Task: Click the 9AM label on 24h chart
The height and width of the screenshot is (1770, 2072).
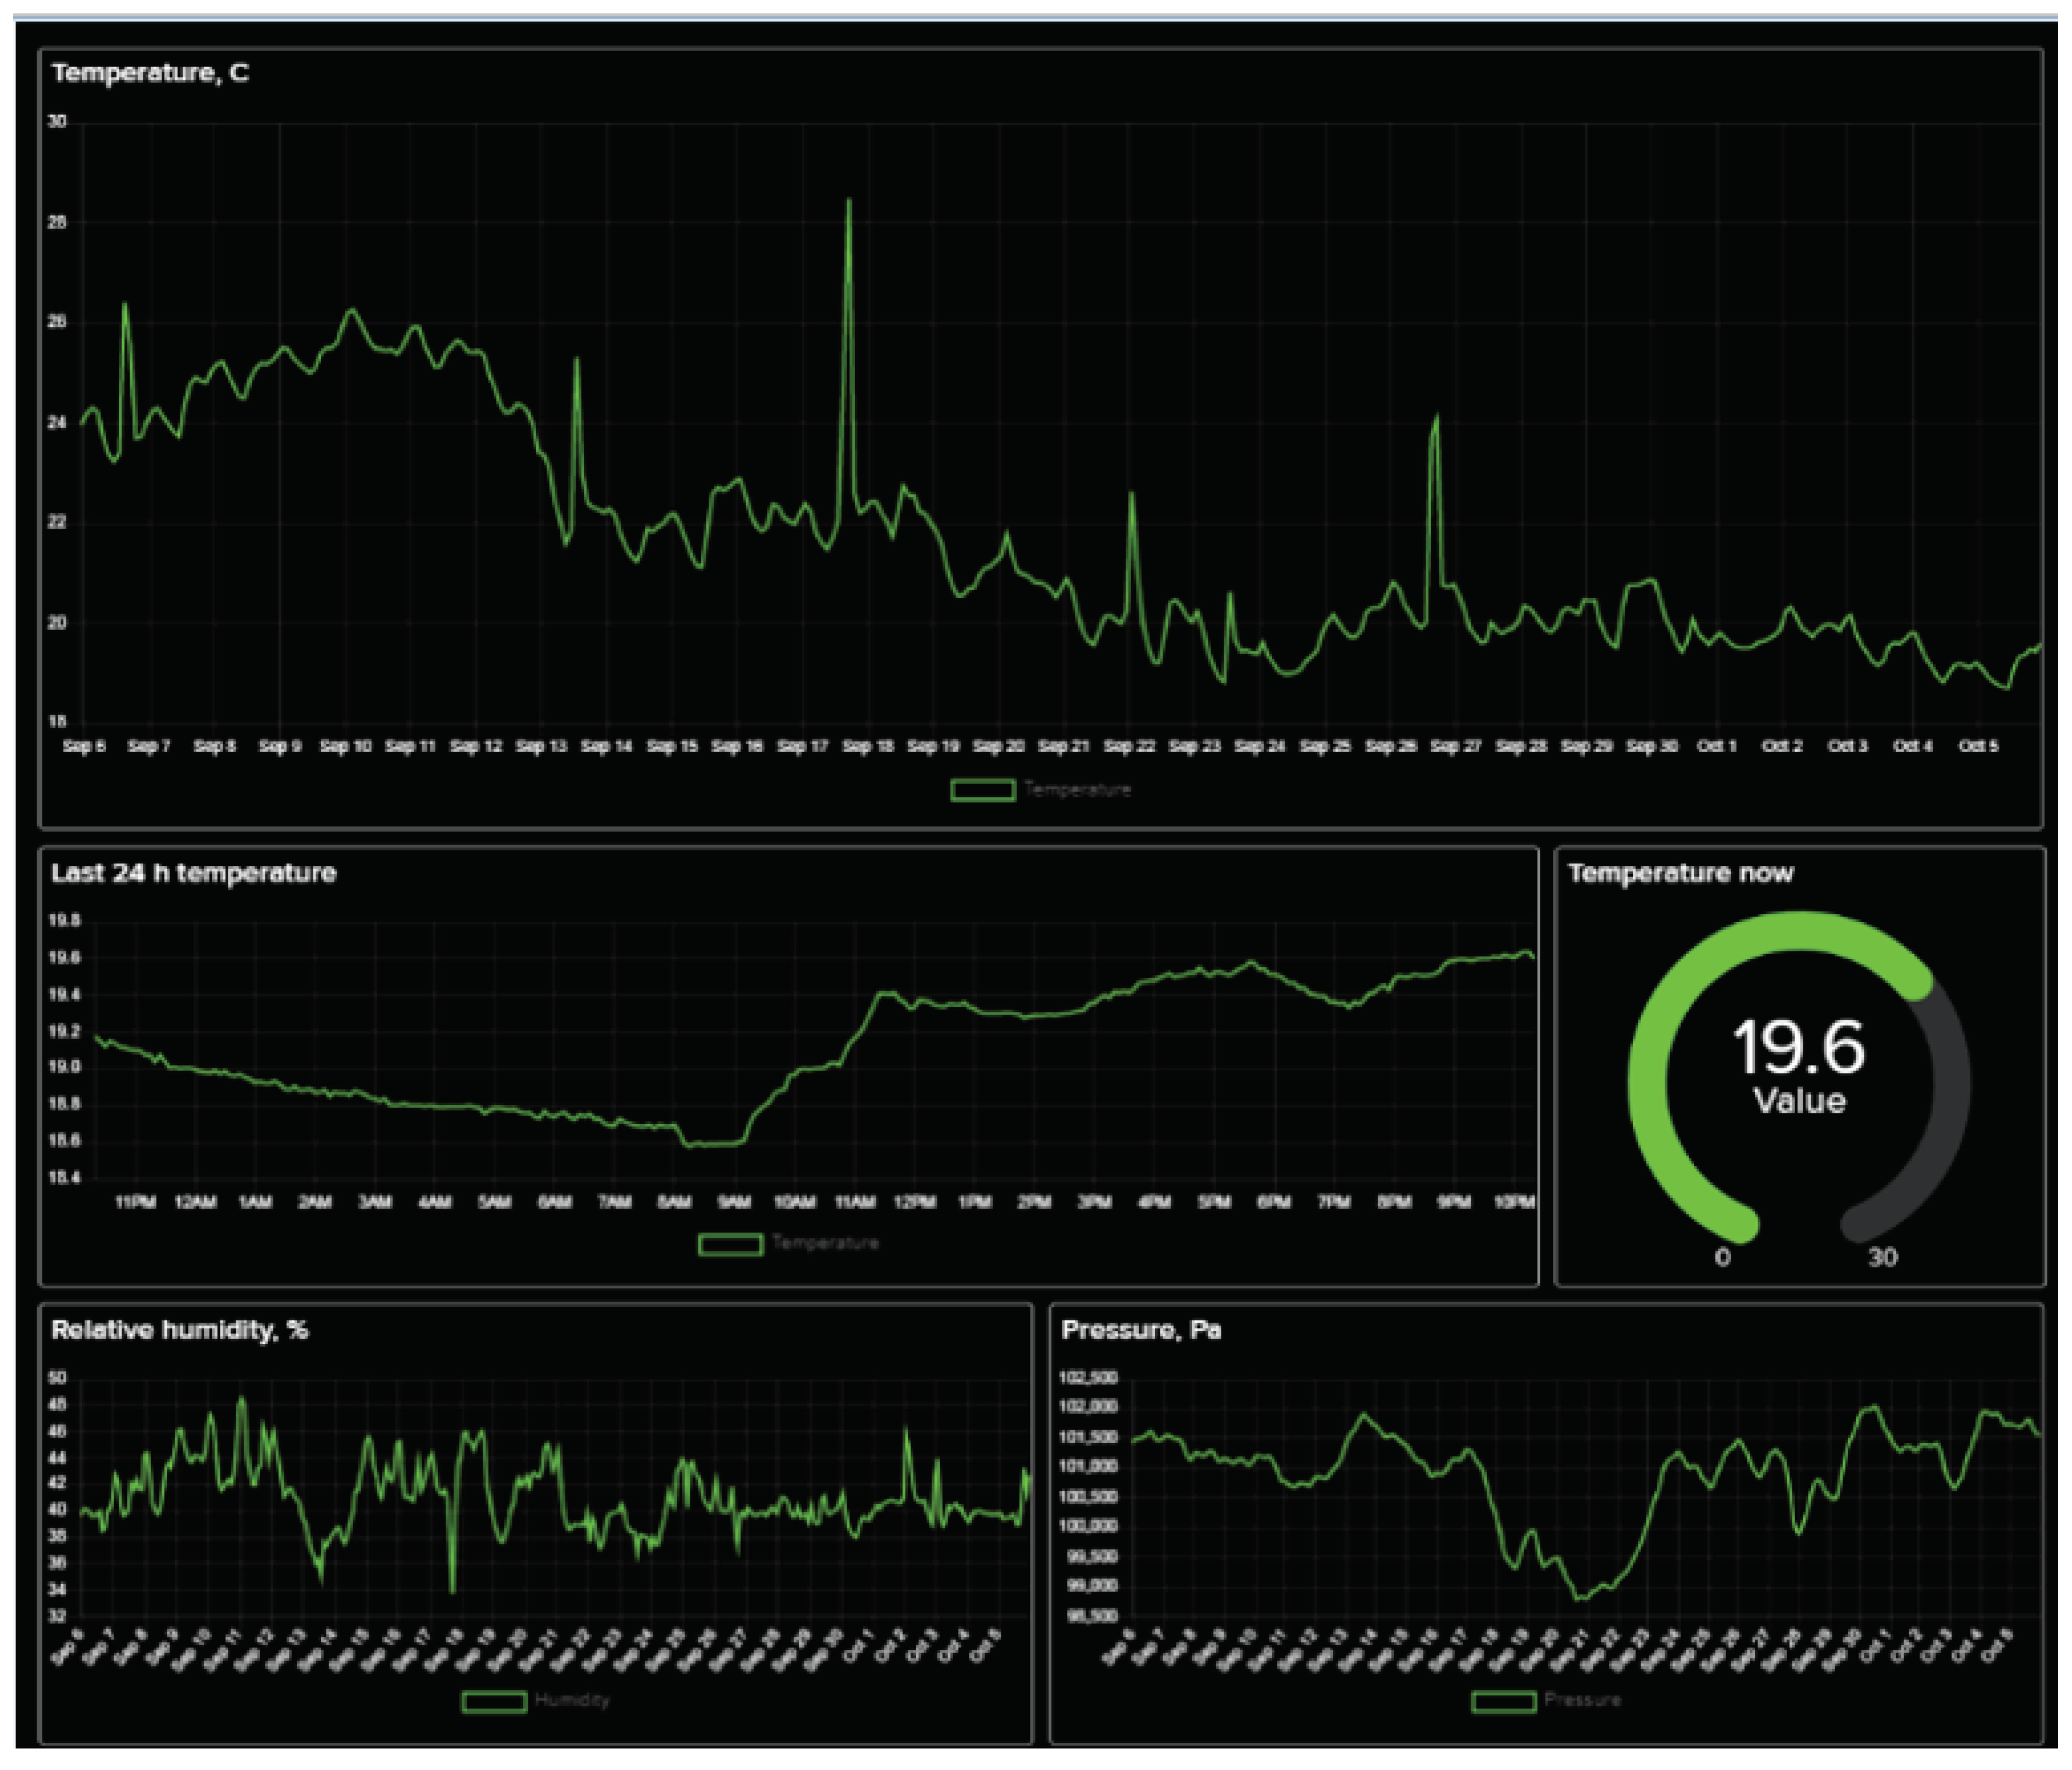Action: tap(734, 1202)
